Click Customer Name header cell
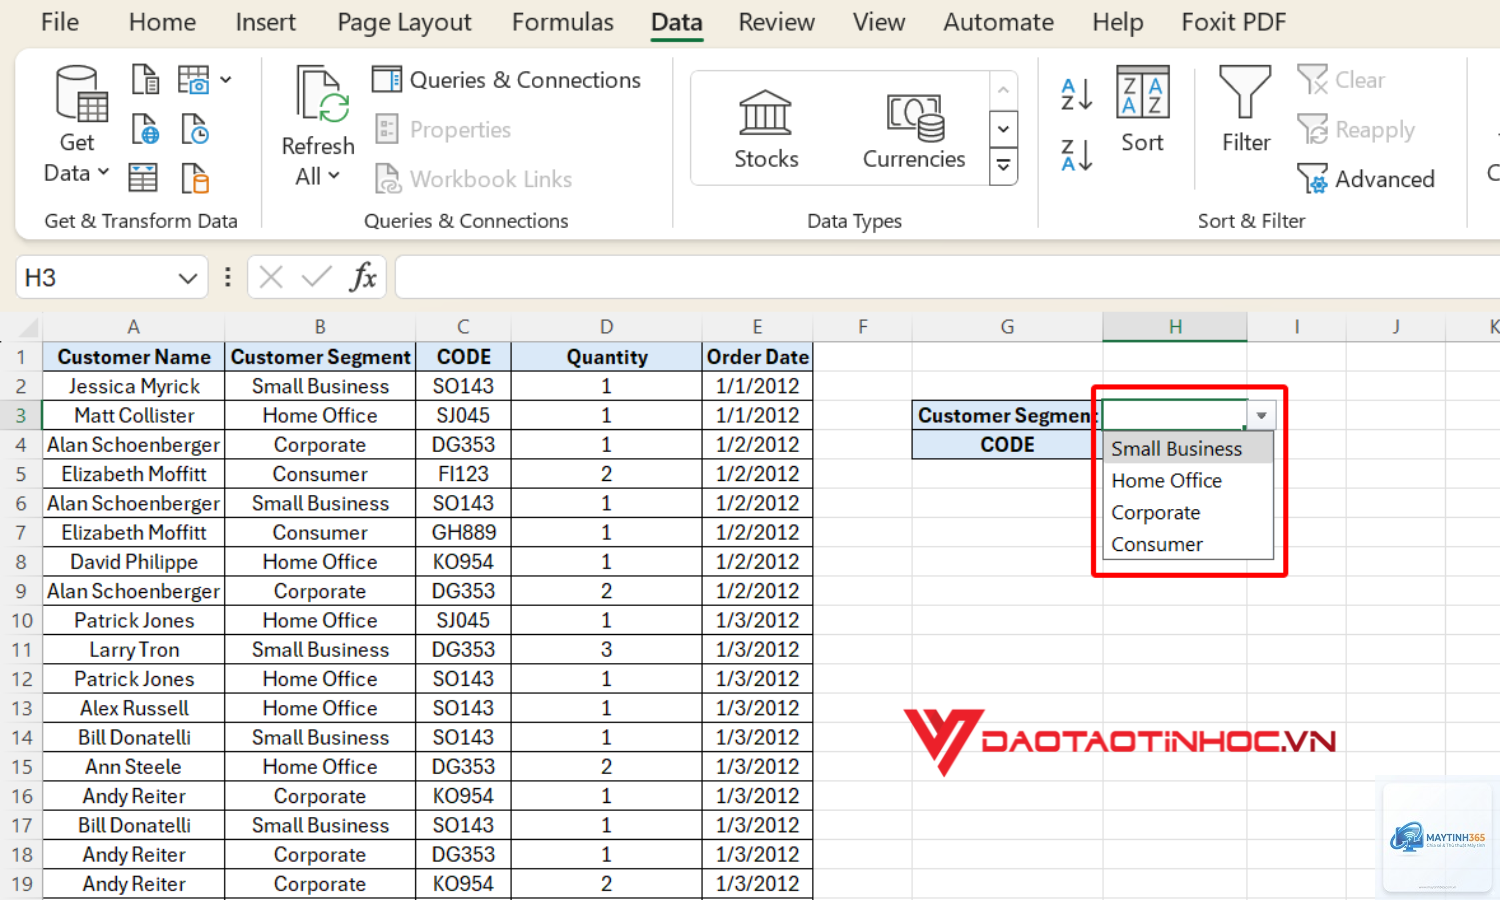The height and width of the screenshot is (900, 1500). coord(134,357)
